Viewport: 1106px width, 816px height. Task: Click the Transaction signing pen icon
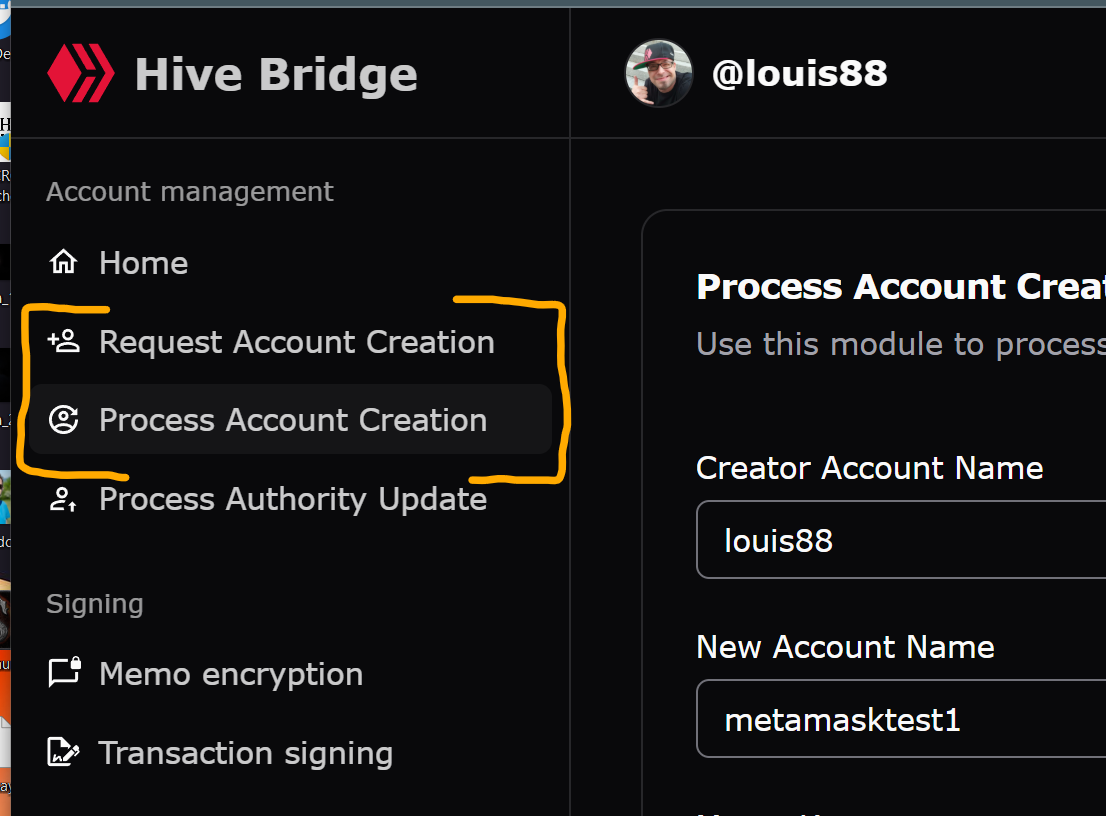click(63, 752)
